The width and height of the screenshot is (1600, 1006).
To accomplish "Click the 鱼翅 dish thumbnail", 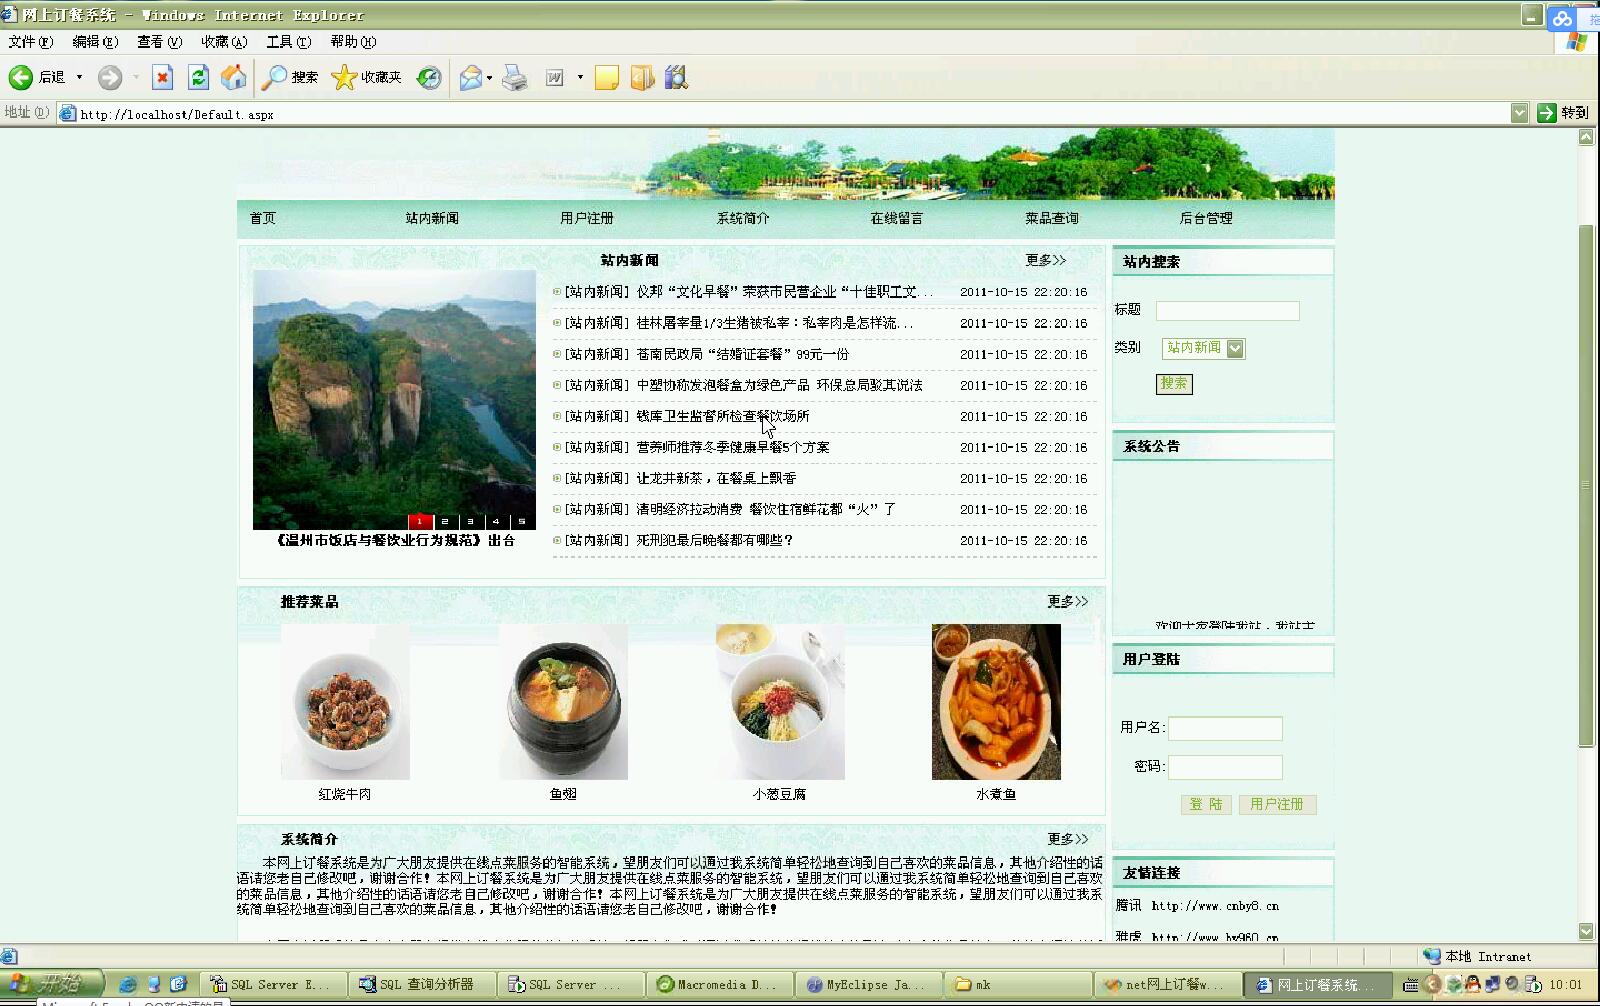I will pos(563,702).
